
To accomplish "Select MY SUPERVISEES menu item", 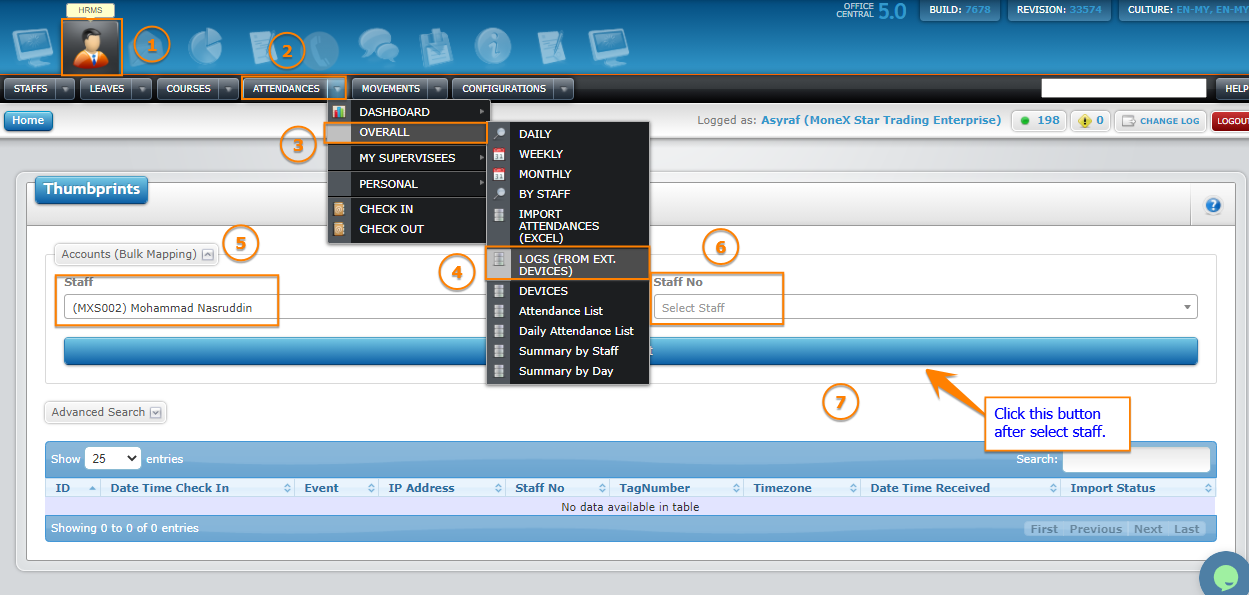I will coord(407,158).
